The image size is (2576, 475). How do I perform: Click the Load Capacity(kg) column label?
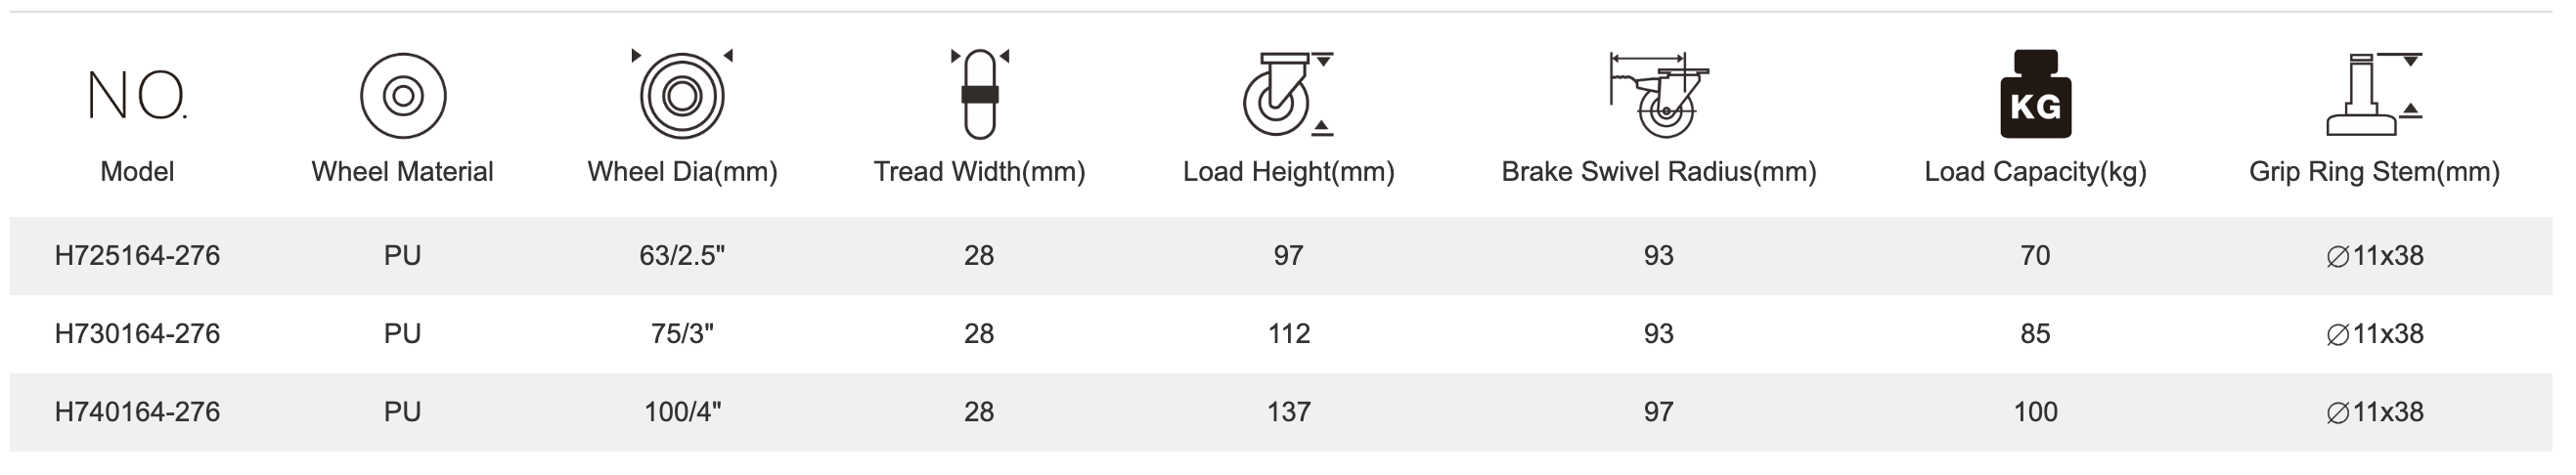tap(2035, 172)
